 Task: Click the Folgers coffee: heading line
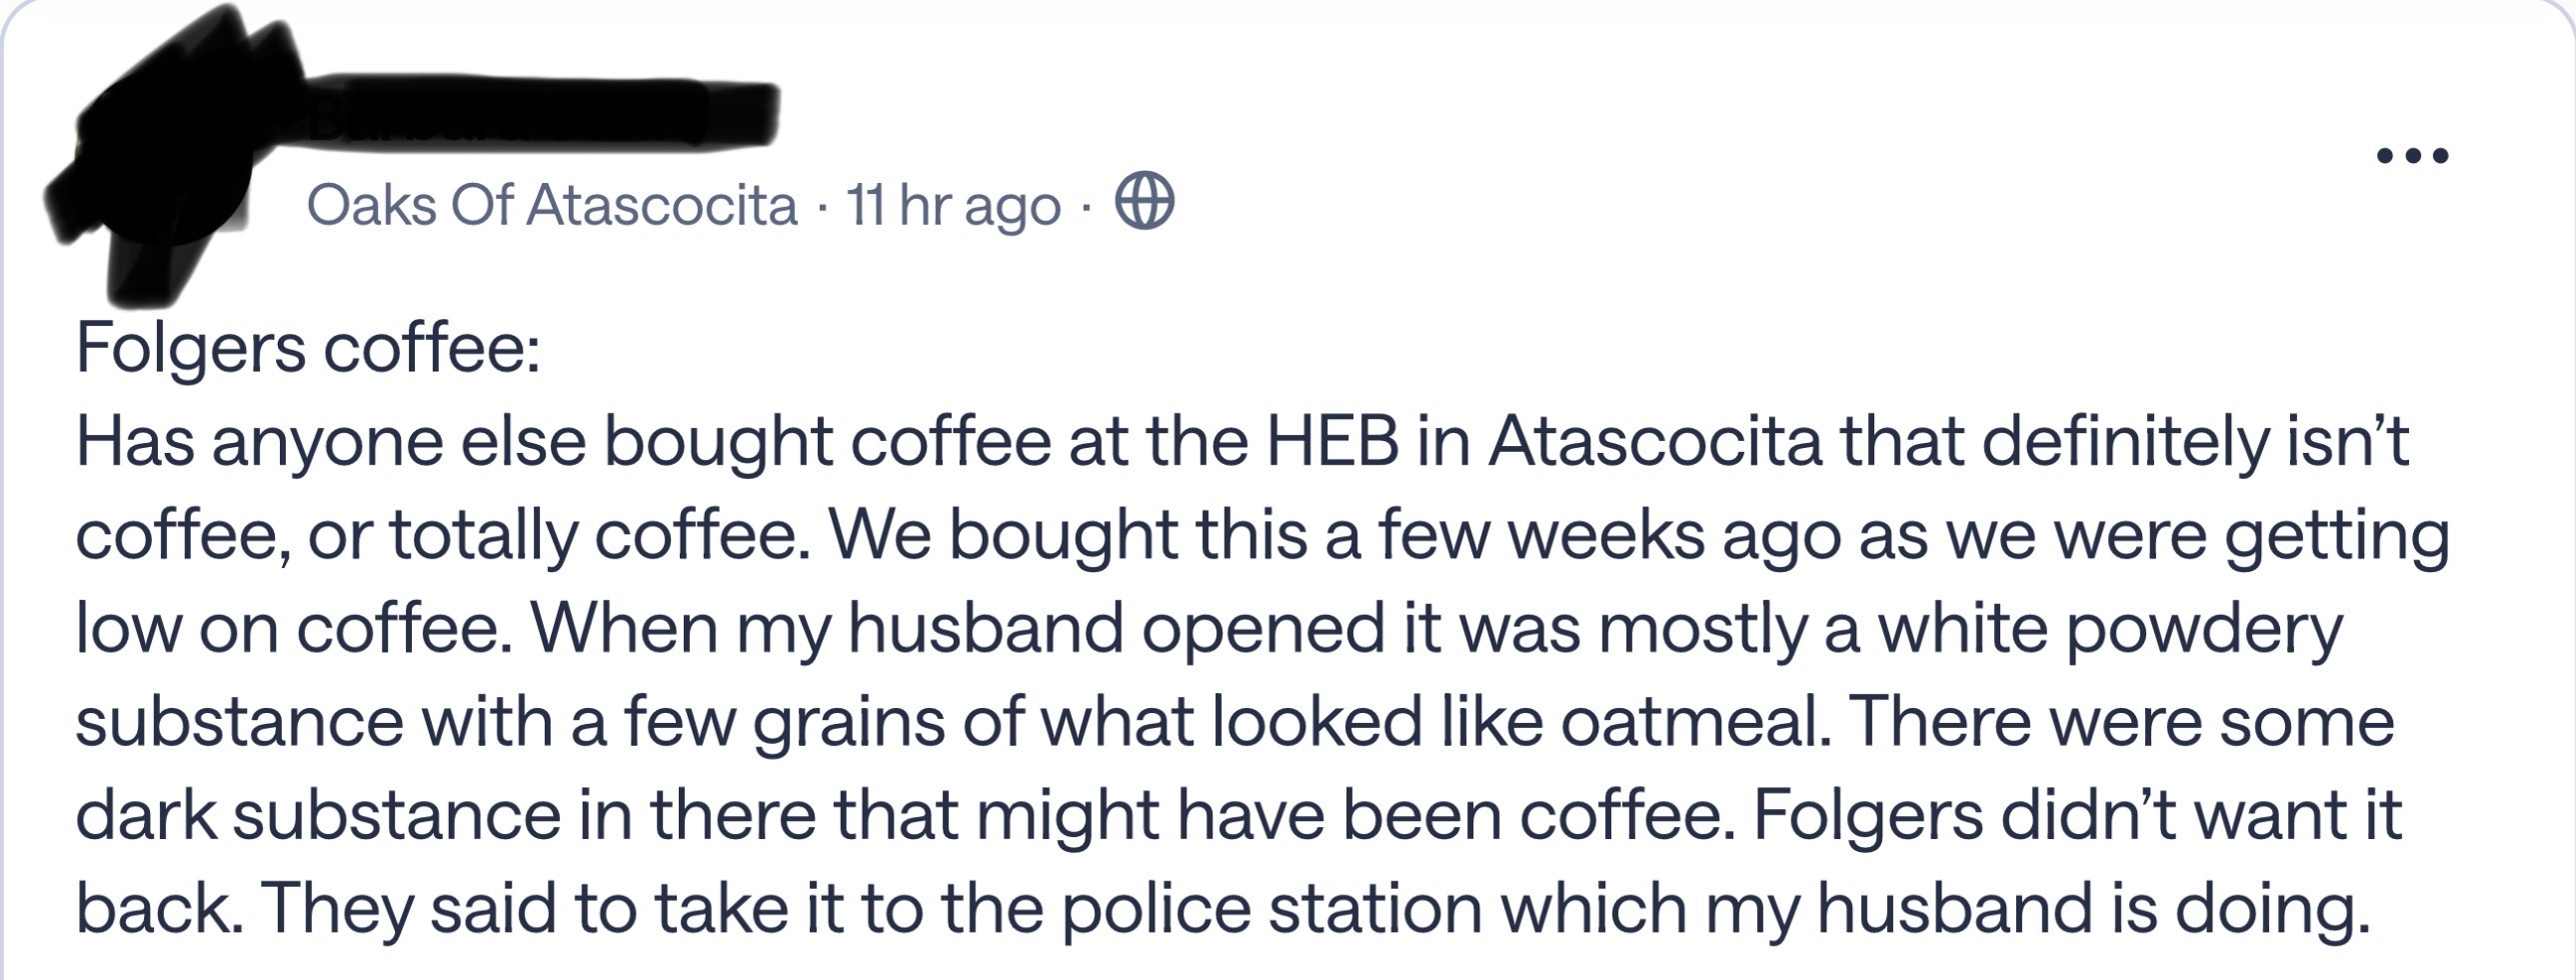[x=309, y=348]
